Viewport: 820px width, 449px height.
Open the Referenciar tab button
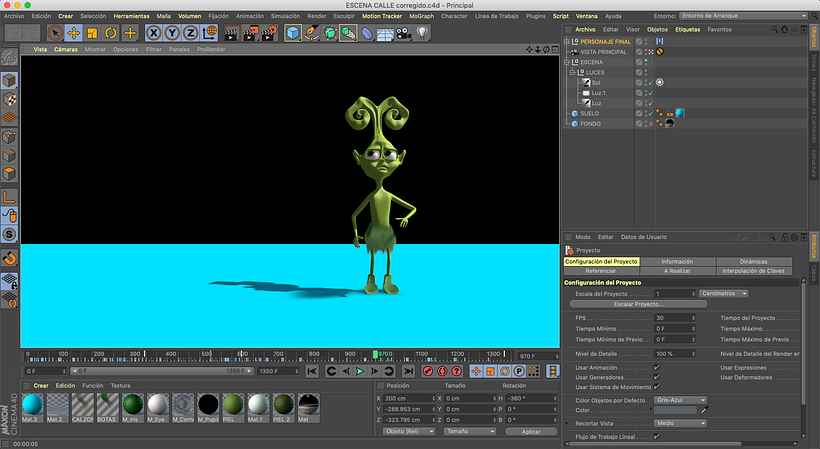[x=601, y=271]
